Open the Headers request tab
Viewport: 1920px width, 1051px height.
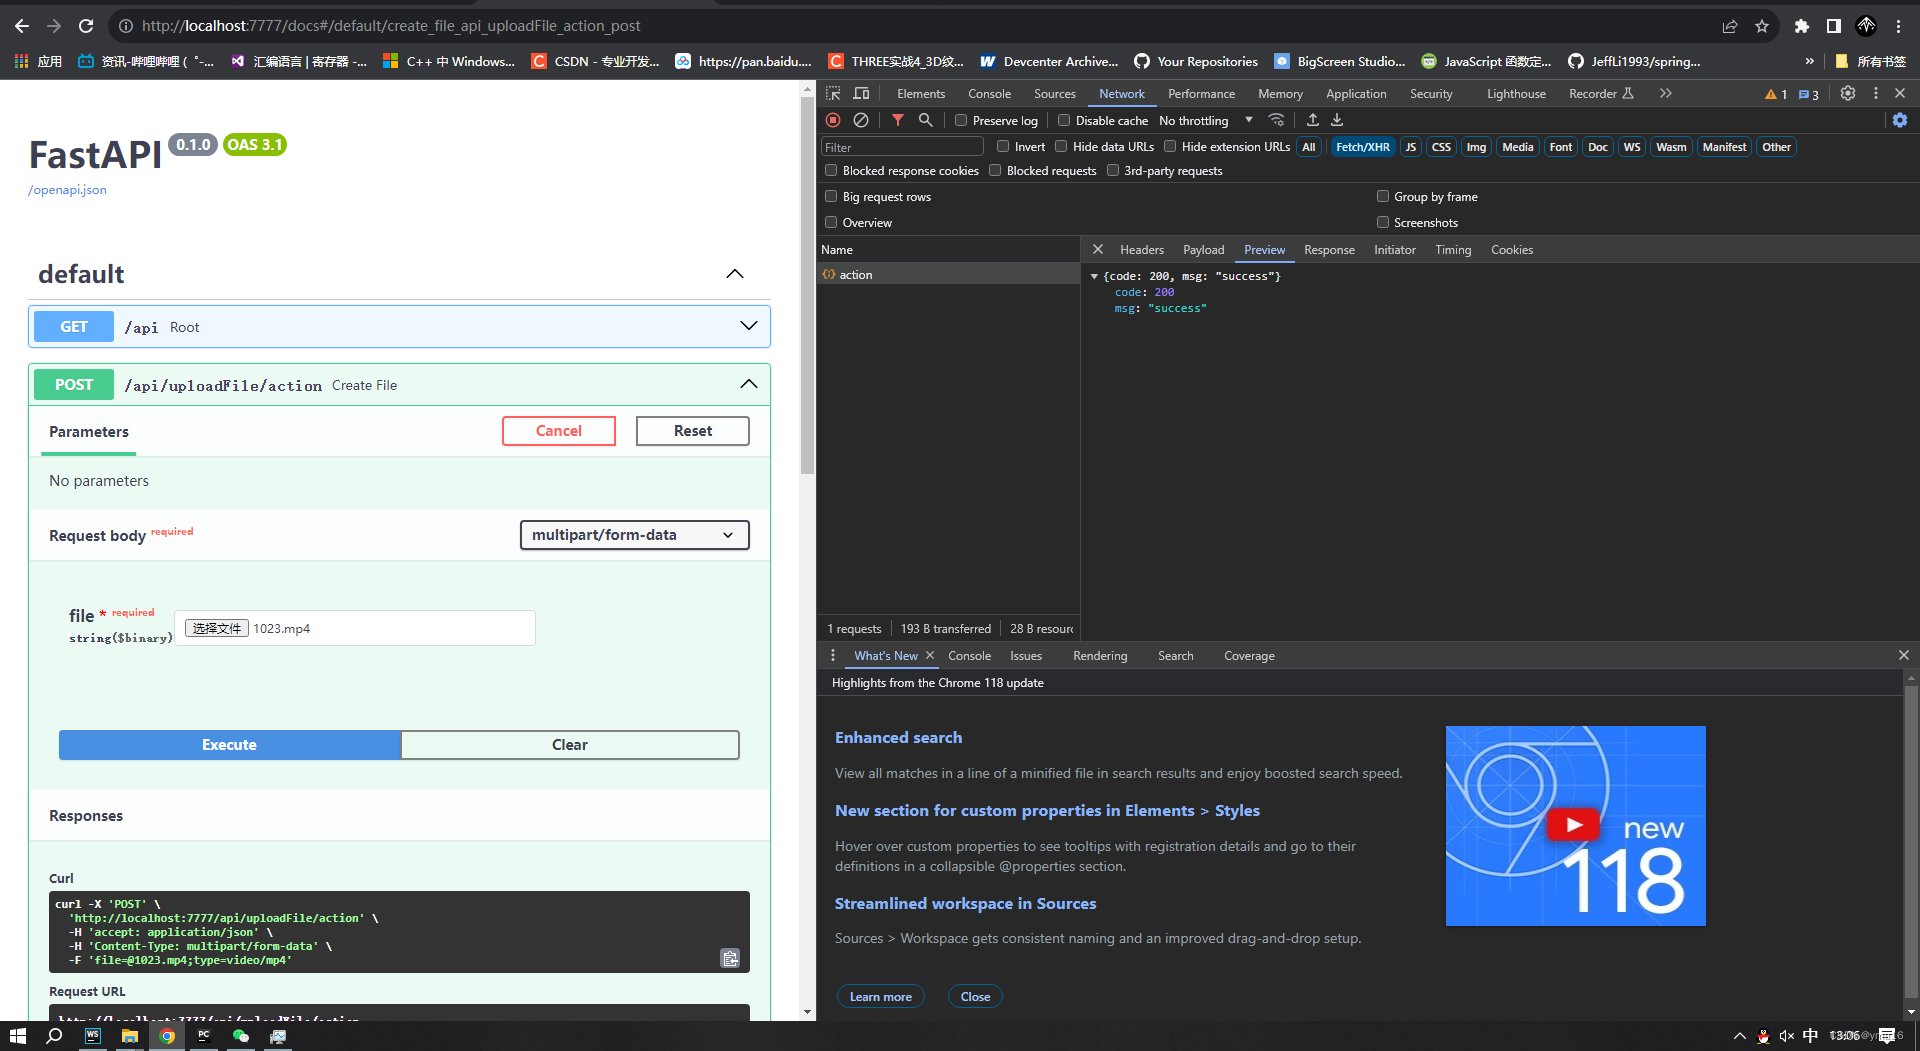click(1142, 249)
